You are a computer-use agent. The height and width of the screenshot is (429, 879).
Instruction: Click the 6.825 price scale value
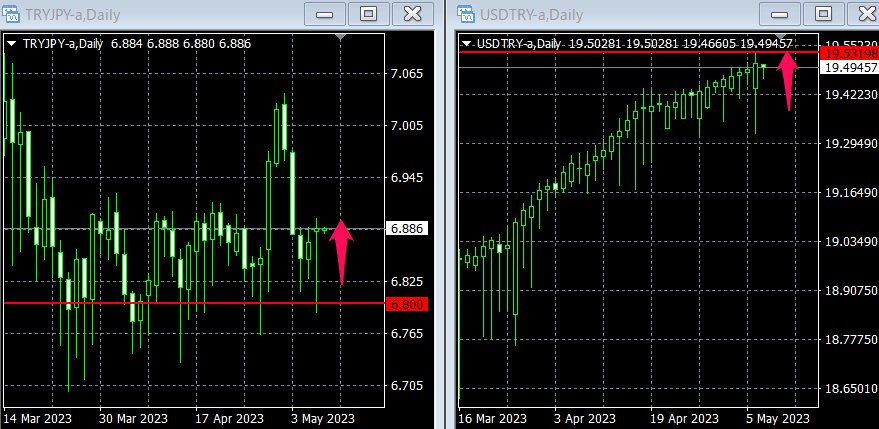(x=407, y=282)
